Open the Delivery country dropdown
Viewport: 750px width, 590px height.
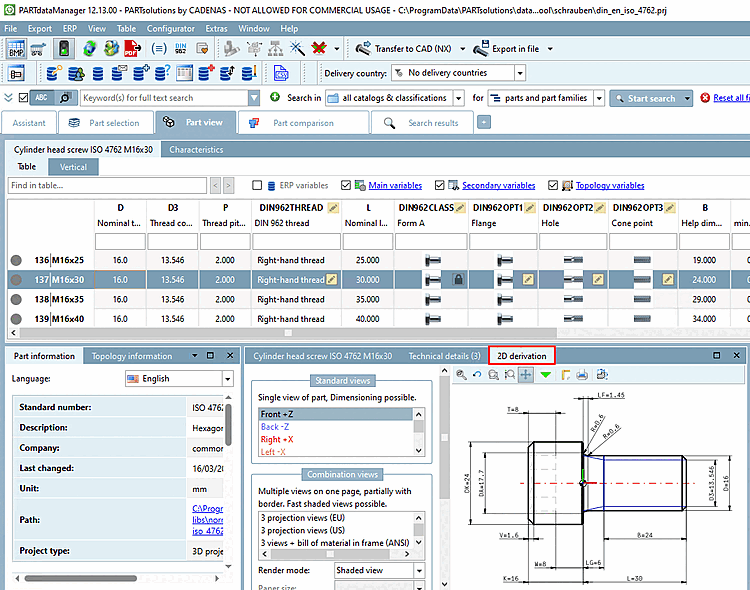coord(520,73)
